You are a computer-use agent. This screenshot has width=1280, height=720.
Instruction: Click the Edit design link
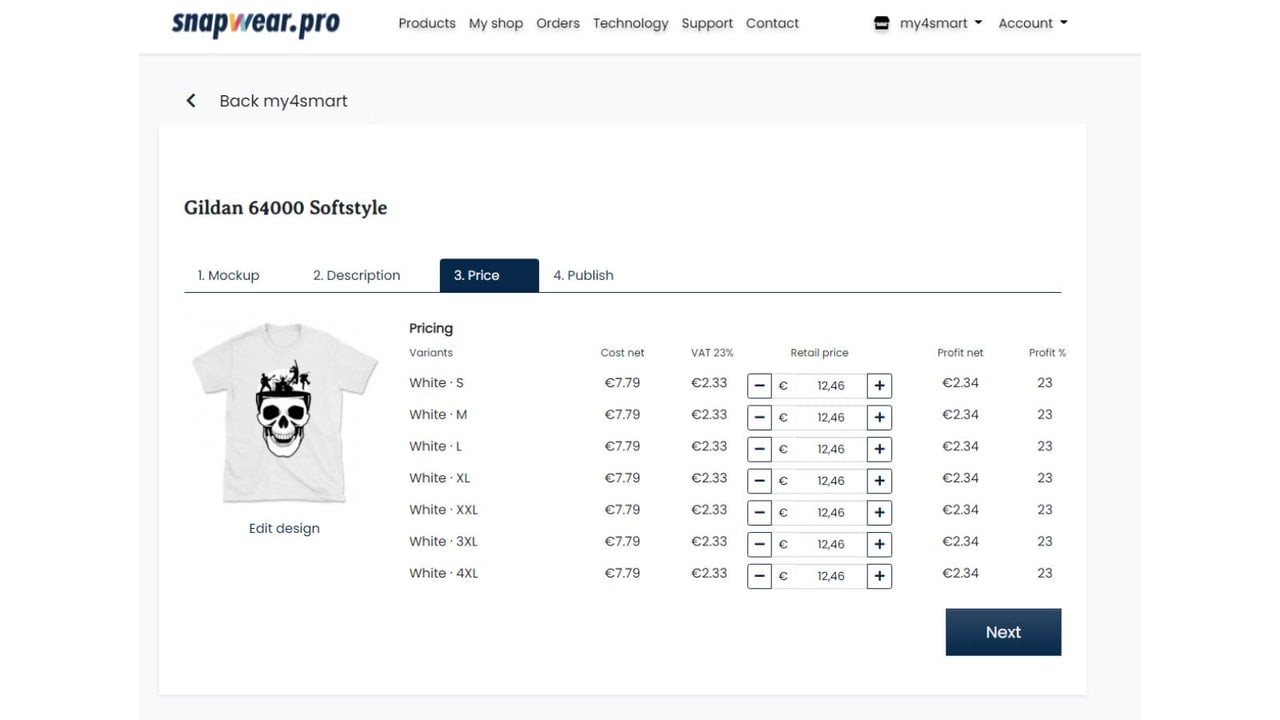click(284, 528)
